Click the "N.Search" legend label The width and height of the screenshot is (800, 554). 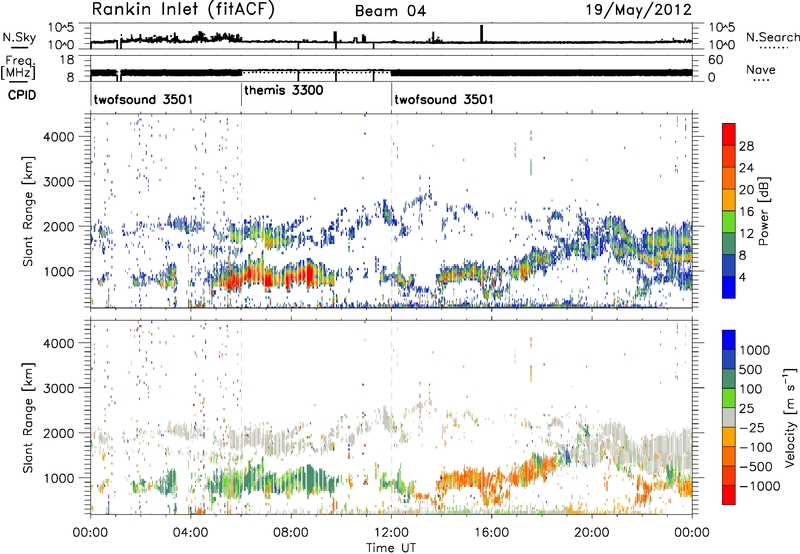(772, 37)
